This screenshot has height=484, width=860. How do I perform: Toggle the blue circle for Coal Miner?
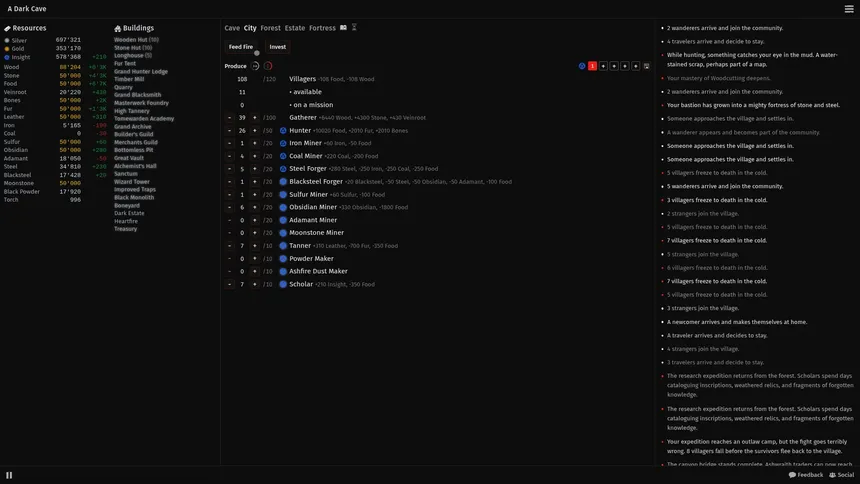coord(283,156)
